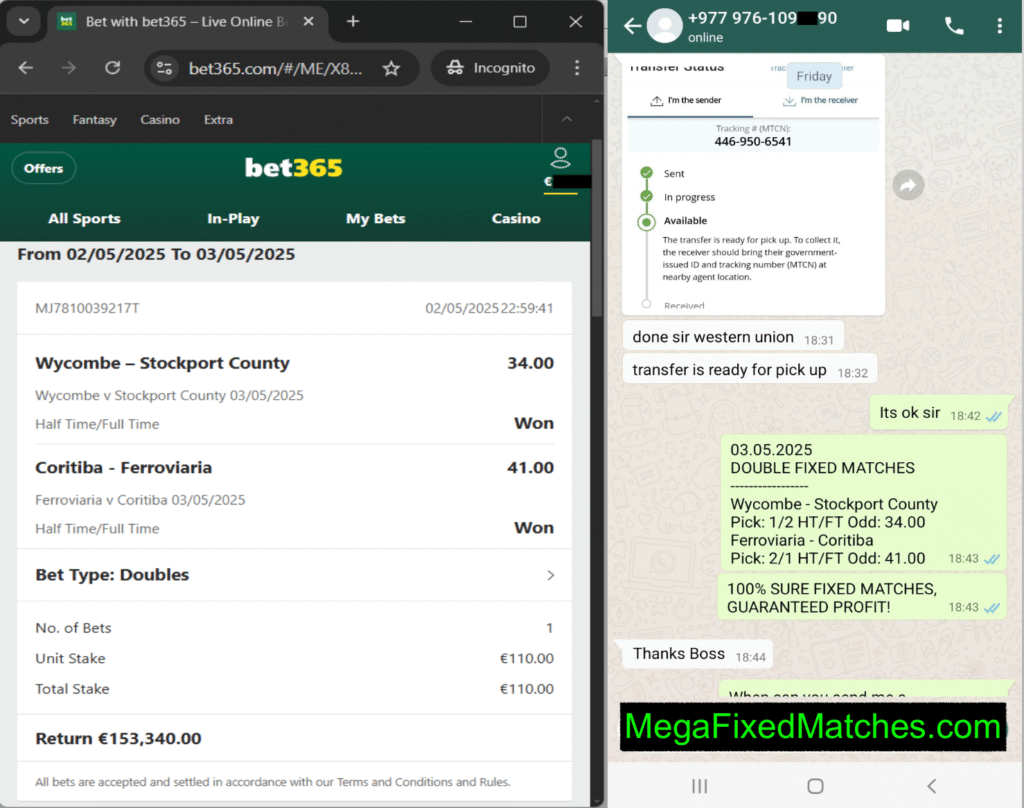Click the tracking number 446-950-6541

753,142
